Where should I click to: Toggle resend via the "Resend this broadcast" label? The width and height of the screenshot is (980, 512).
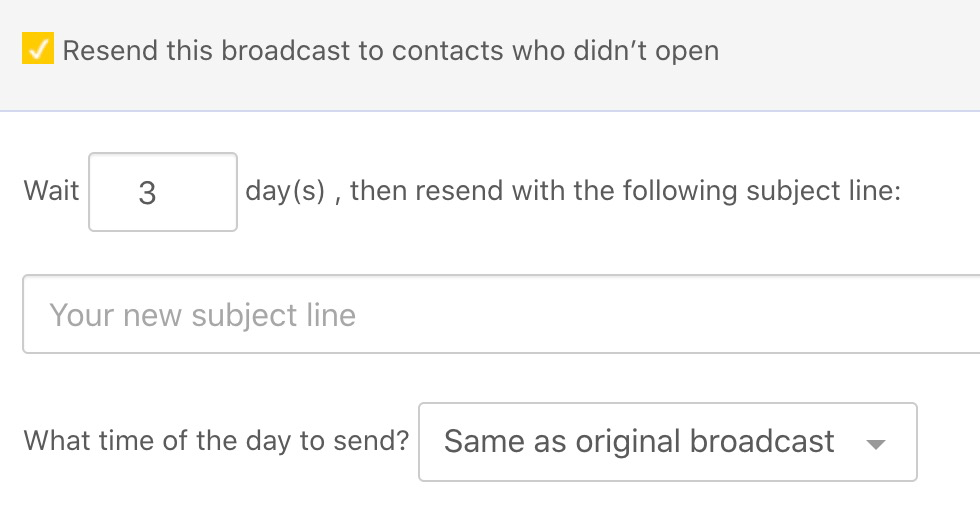pos(200,51)
